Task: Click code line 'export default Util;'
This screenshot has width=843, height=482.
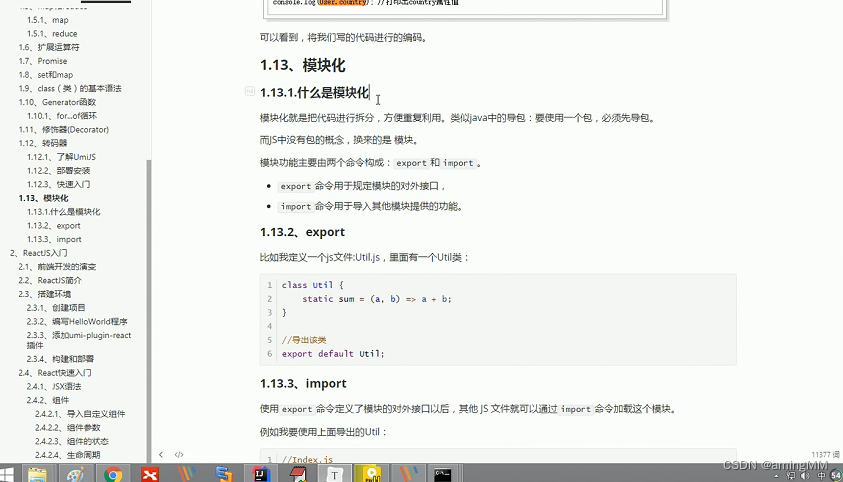Action: [333, 354]
